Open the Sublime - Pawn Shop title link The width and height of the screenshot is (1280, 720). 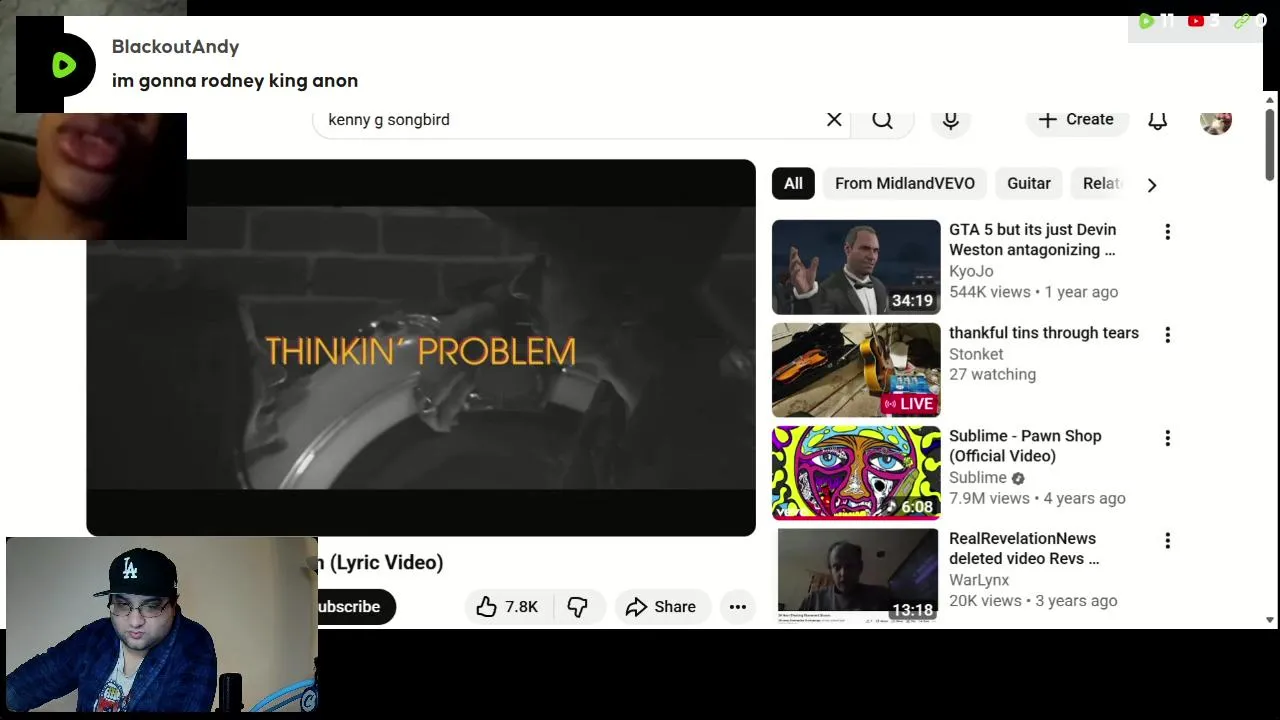(1025, 446)
